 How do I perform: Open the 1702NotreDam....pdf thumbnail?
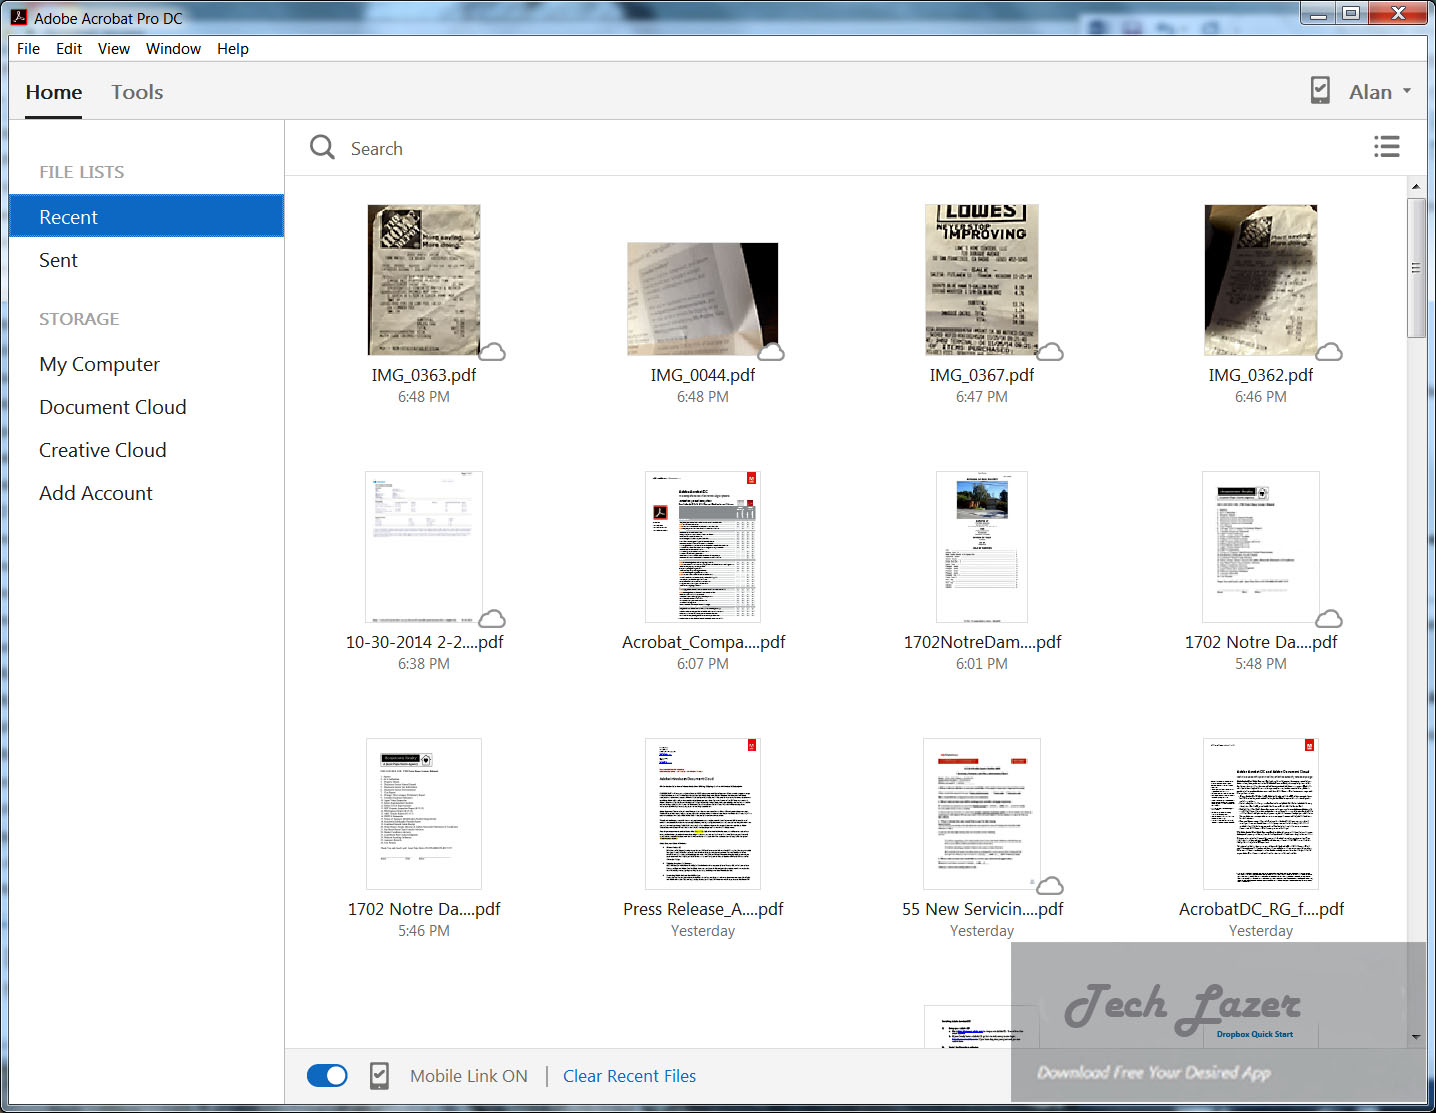[982, 547]
